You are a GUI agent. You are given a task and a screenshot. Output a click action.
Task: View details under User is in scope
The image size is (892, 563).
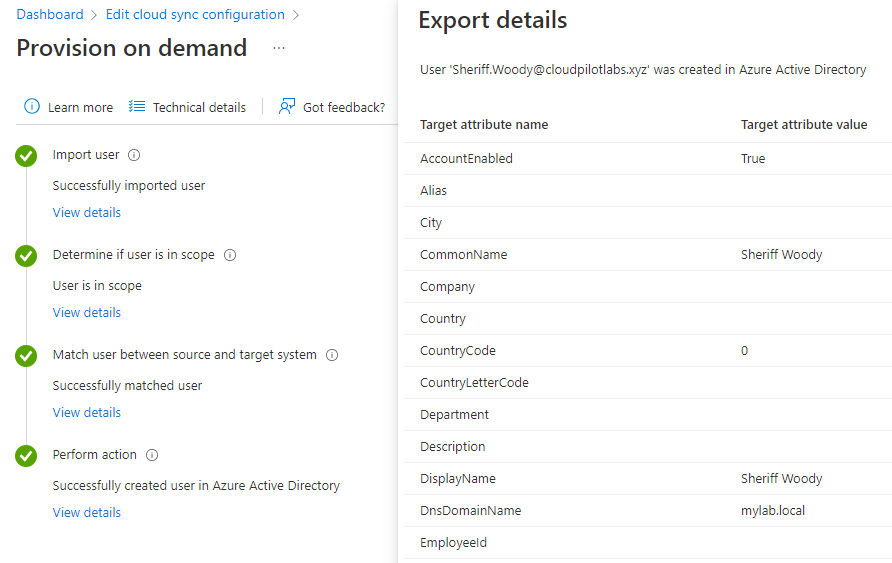86,313
